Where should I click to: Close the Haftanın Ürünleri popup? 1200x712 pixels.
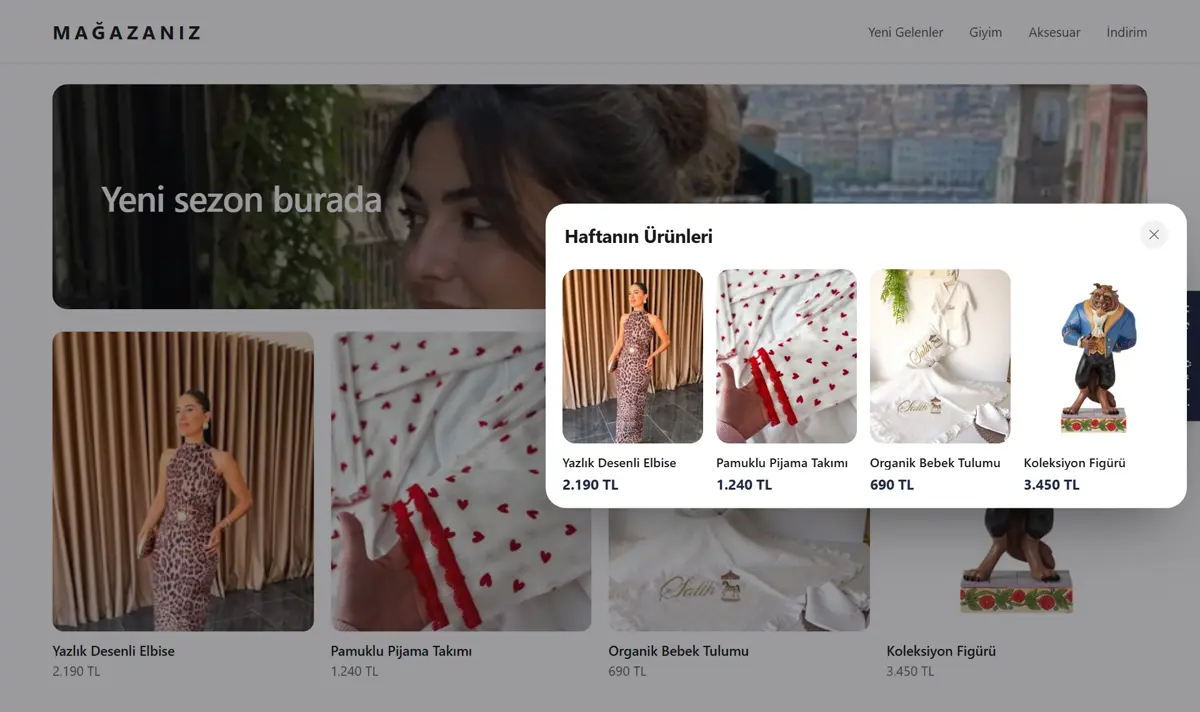coord(1154,235)
